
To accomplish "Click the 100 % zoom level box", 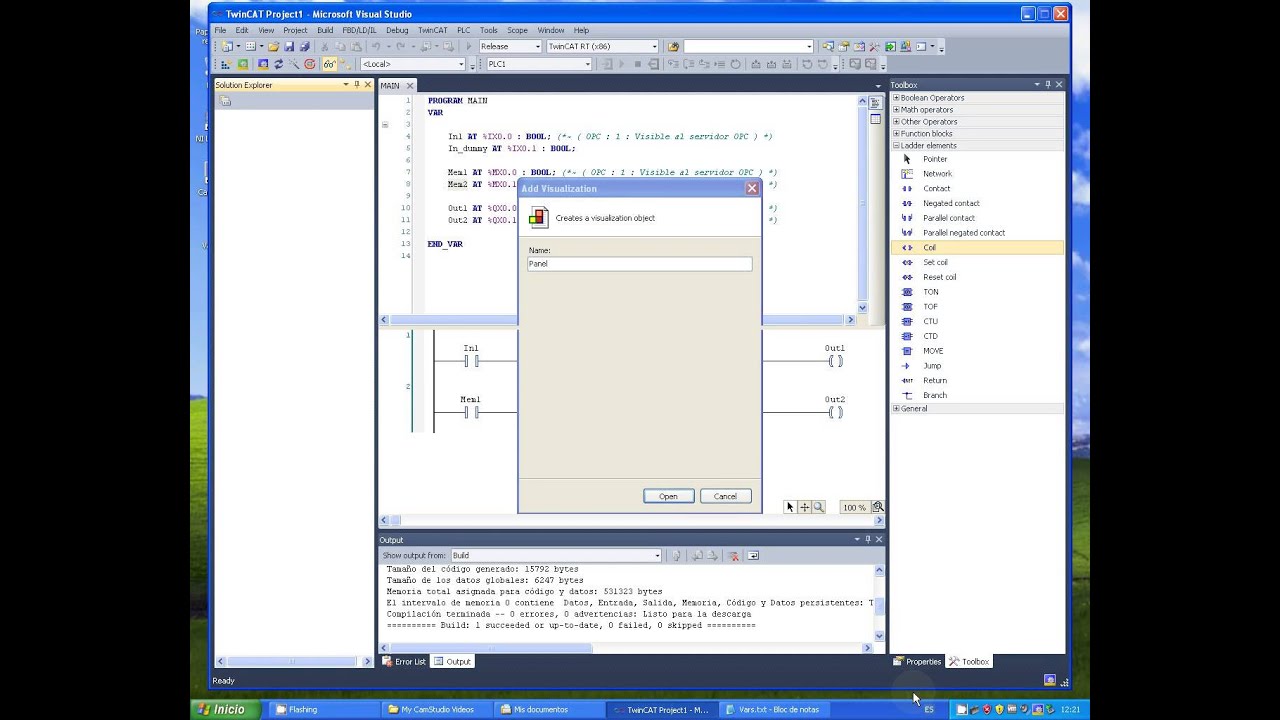I will [x=854, y=507].
